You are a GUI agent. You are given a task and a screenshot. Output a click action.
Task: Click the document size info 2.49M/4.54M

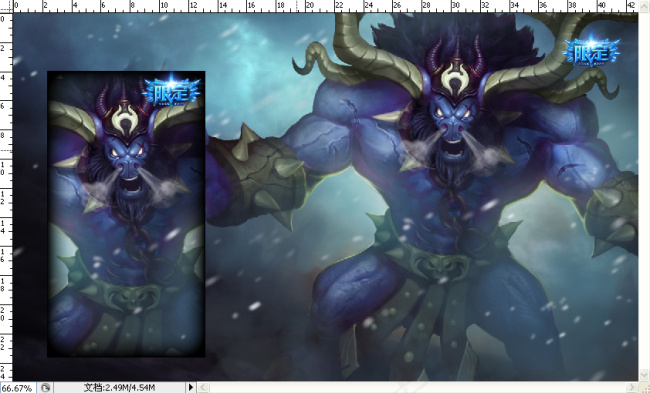pos(119,388)
